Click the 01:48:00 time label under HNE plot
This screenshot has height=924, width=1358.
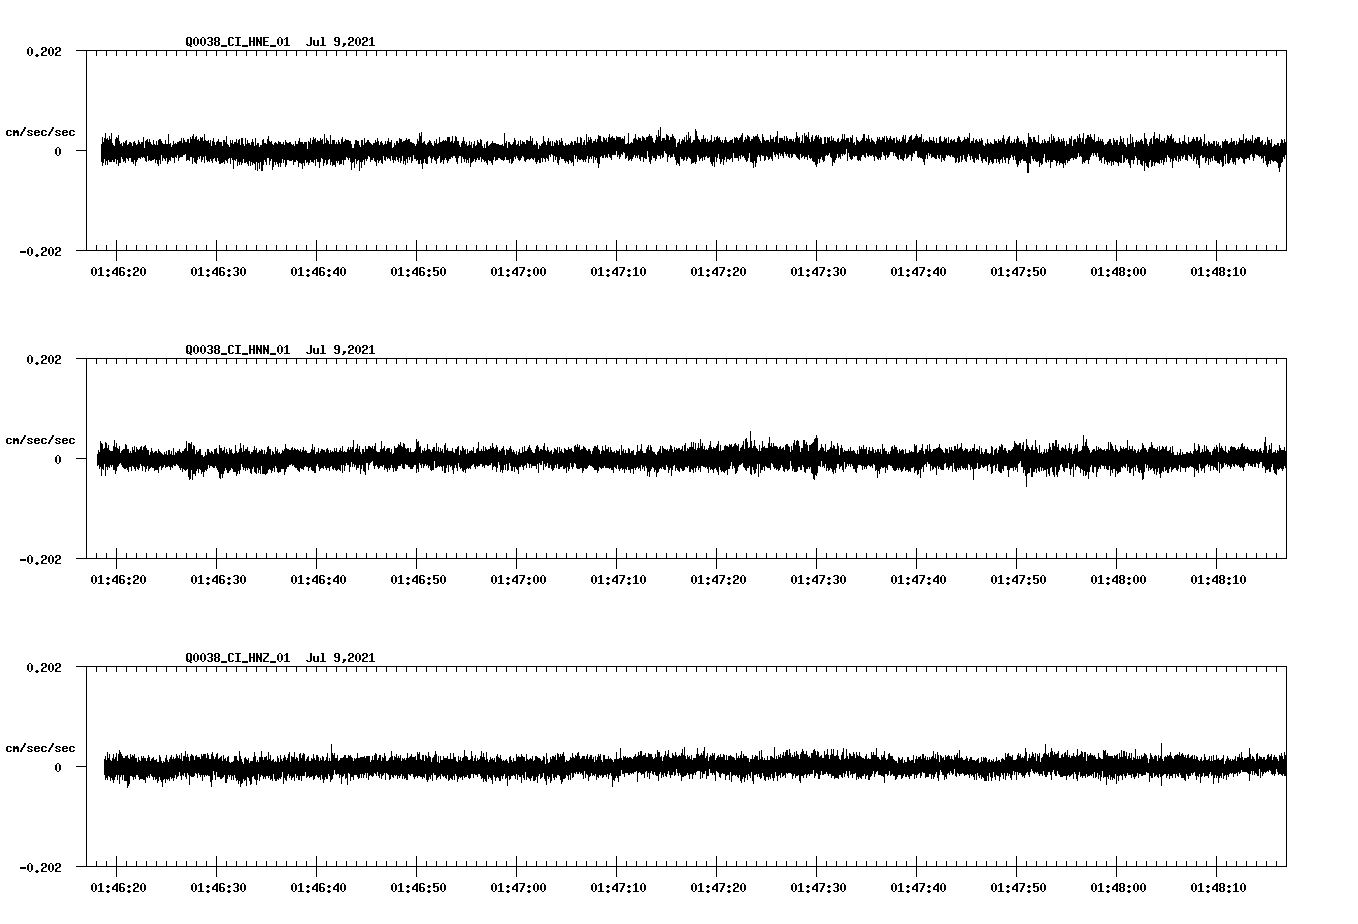(1118, 272)
